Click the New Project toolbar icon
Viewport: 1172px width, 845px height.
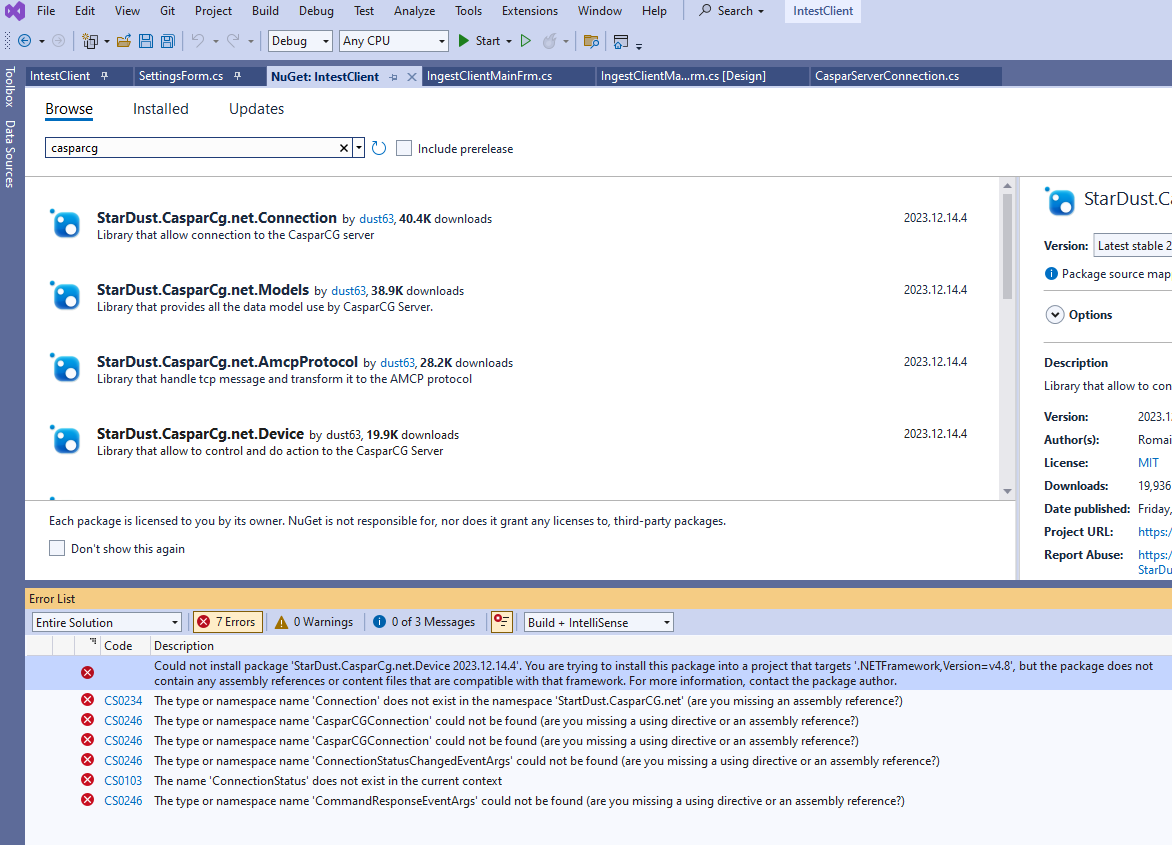click(90, 41)
